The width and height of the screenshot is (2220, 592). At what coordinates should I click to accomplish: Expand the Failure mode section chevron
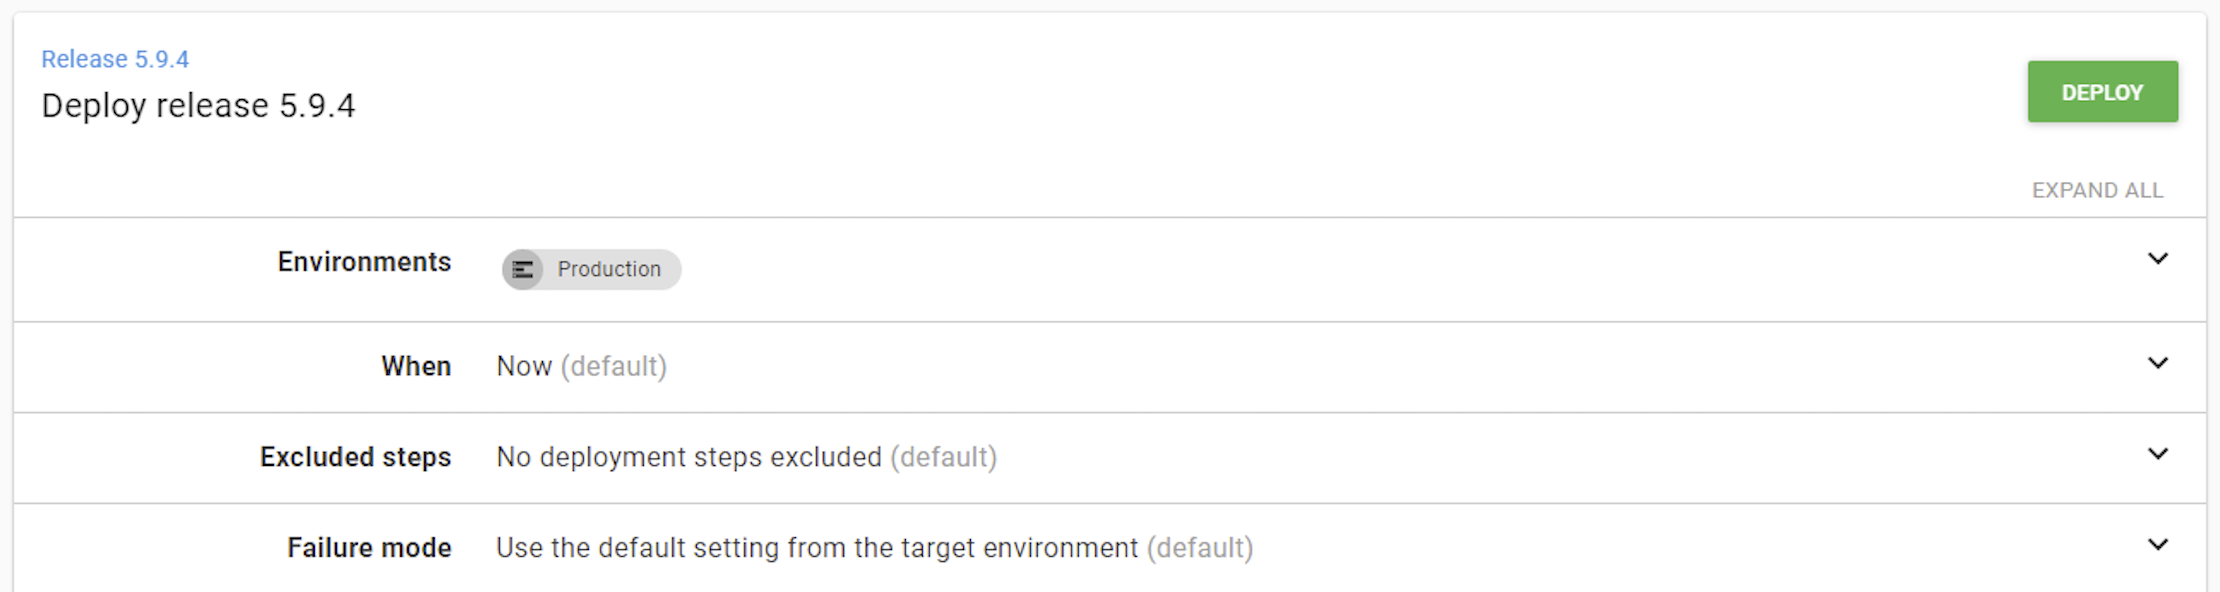point(2158,545)
